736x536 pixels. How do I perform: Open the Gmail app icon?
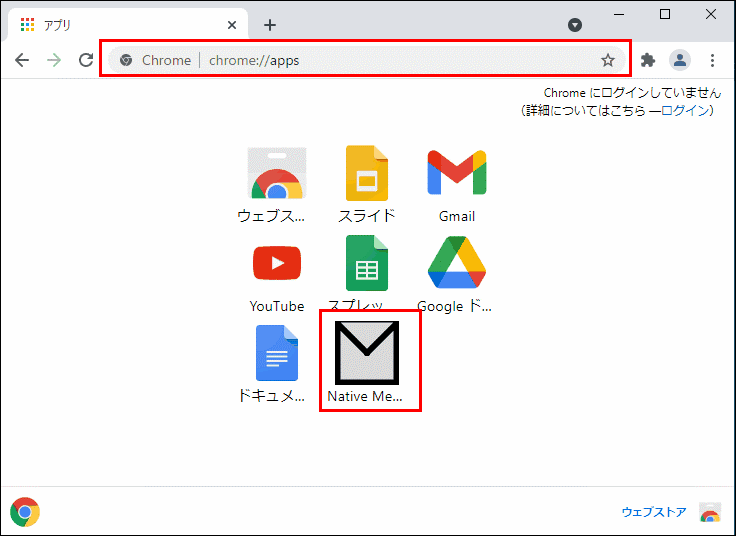click(x=457, y=172)
